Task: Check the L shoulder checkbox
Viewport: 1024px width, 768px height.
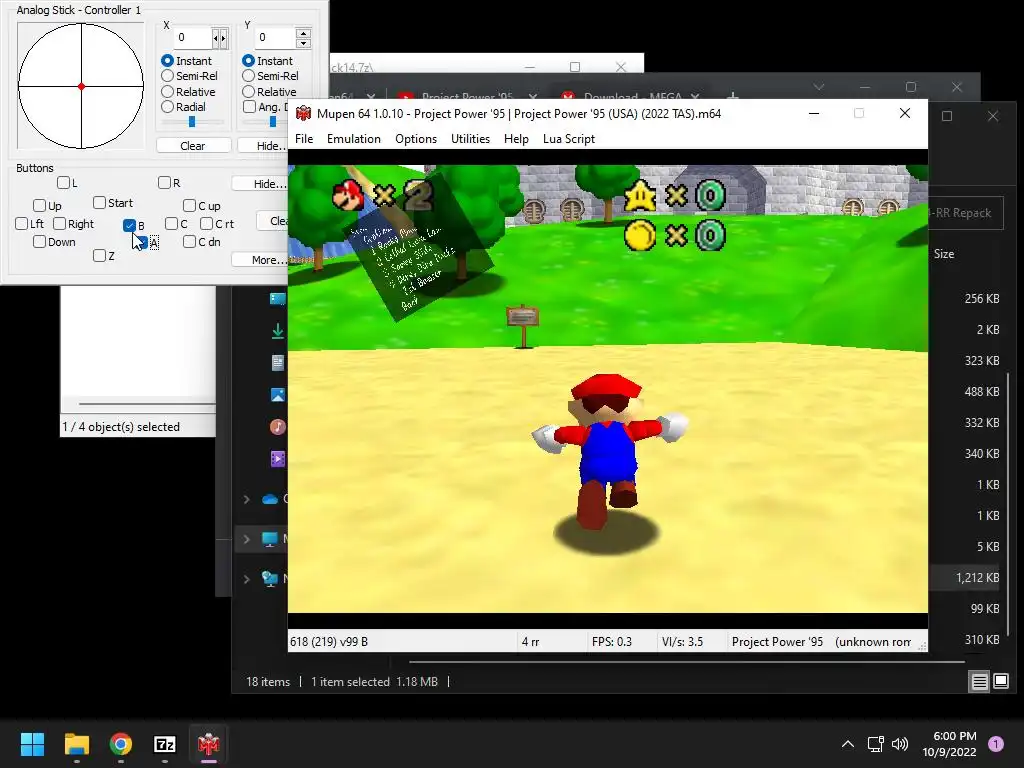Action: [63, 182]
